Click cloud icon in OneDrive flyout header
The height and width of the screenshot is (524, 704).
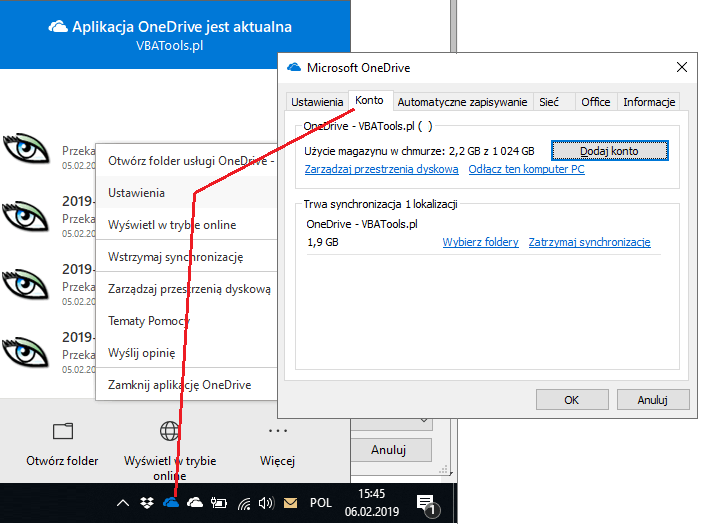point(58,27)
